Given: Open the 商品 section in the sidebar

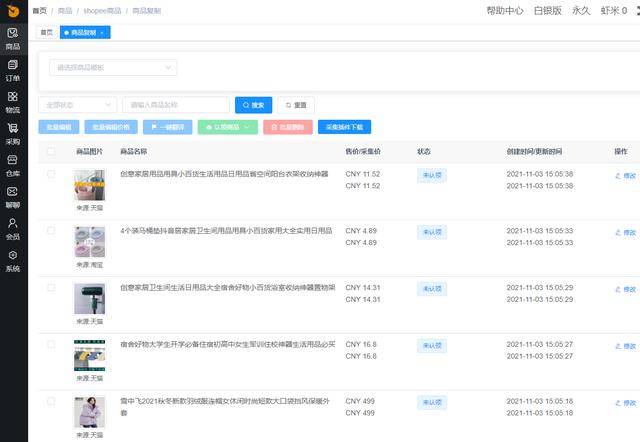Looking at the screenshot, I should coord(13,39).
